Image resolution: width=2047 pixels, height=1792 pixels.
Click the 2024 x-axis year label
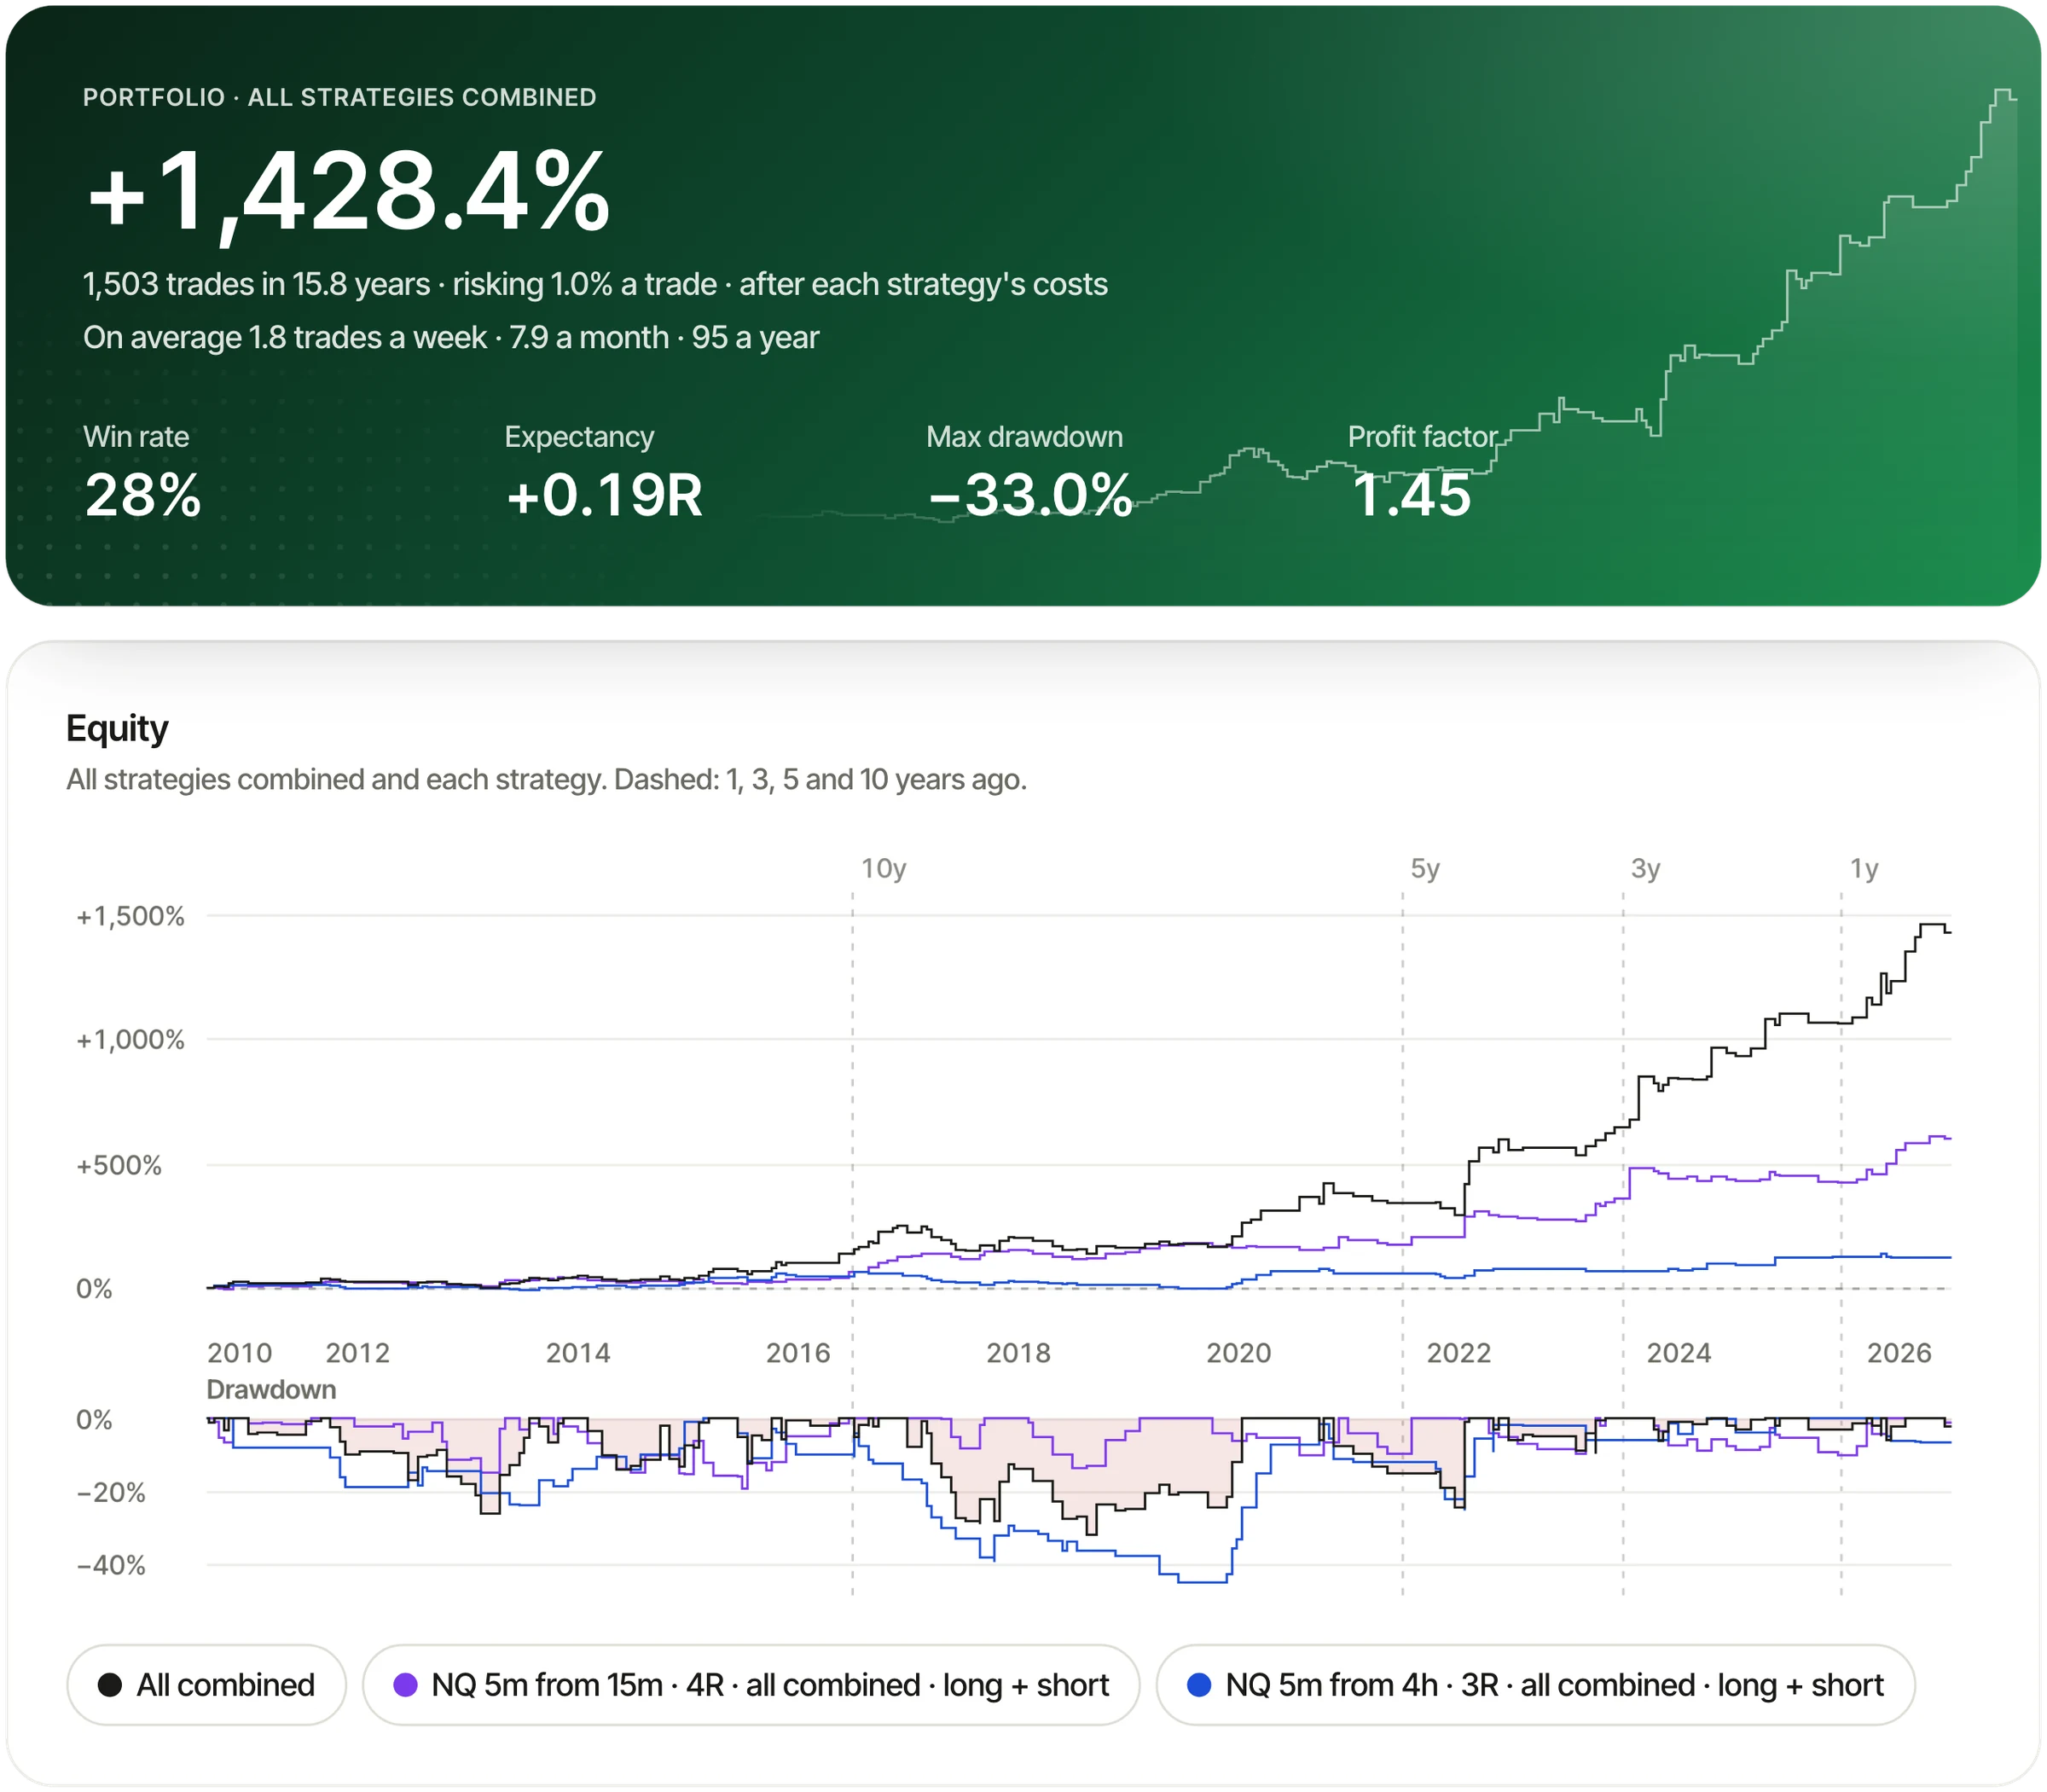[1679, 1353]
